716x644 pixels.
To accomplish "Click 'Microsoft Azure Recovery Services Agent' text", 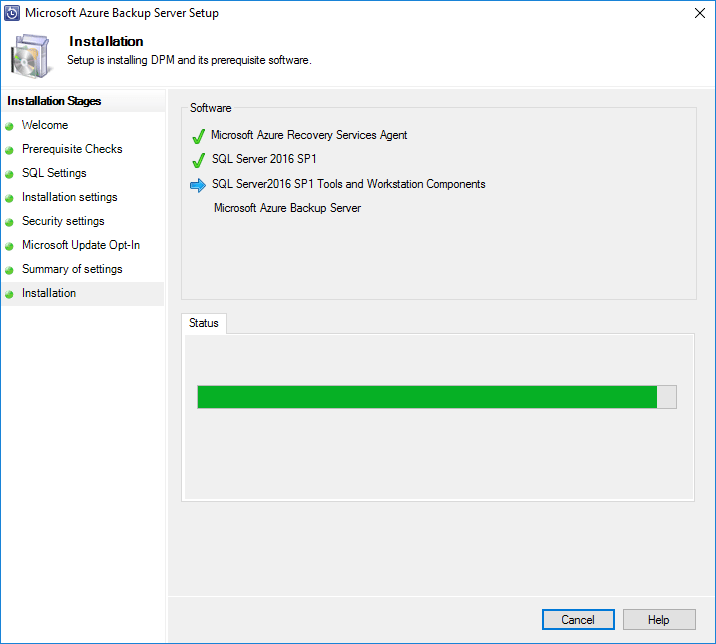I will [x=309, y=135].
